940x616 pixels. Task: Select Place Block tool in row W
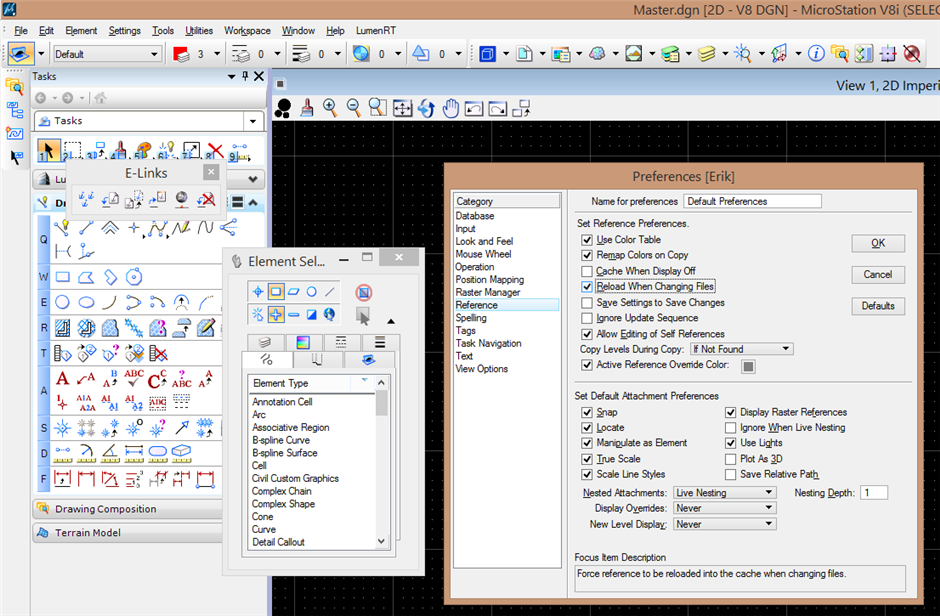(x=62, y=277)
